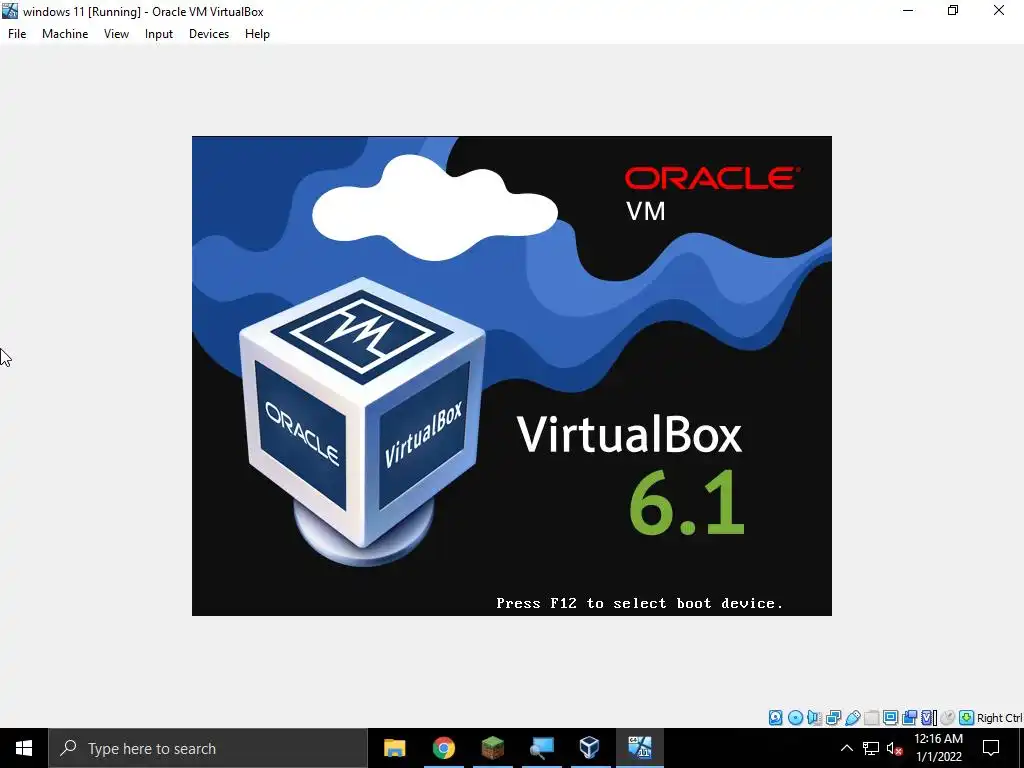Viewport: 1024px width, 768px height.
Task: Click the USB devices indicator icon
Action: pos(852,718)
